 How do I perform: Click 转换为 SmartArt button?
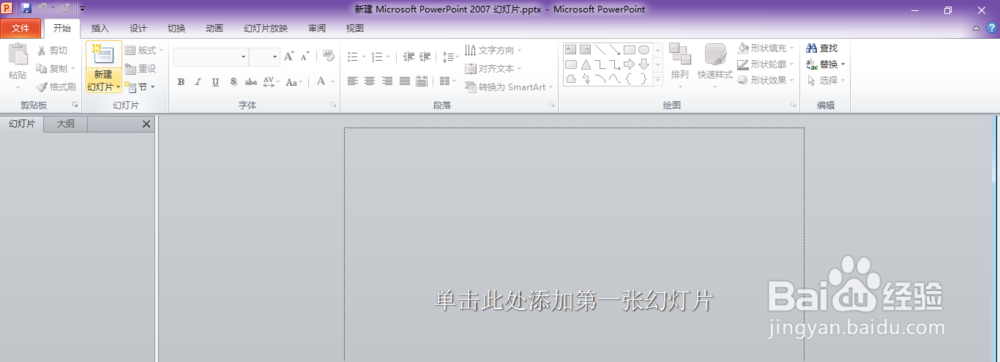[x=508, y=87]
